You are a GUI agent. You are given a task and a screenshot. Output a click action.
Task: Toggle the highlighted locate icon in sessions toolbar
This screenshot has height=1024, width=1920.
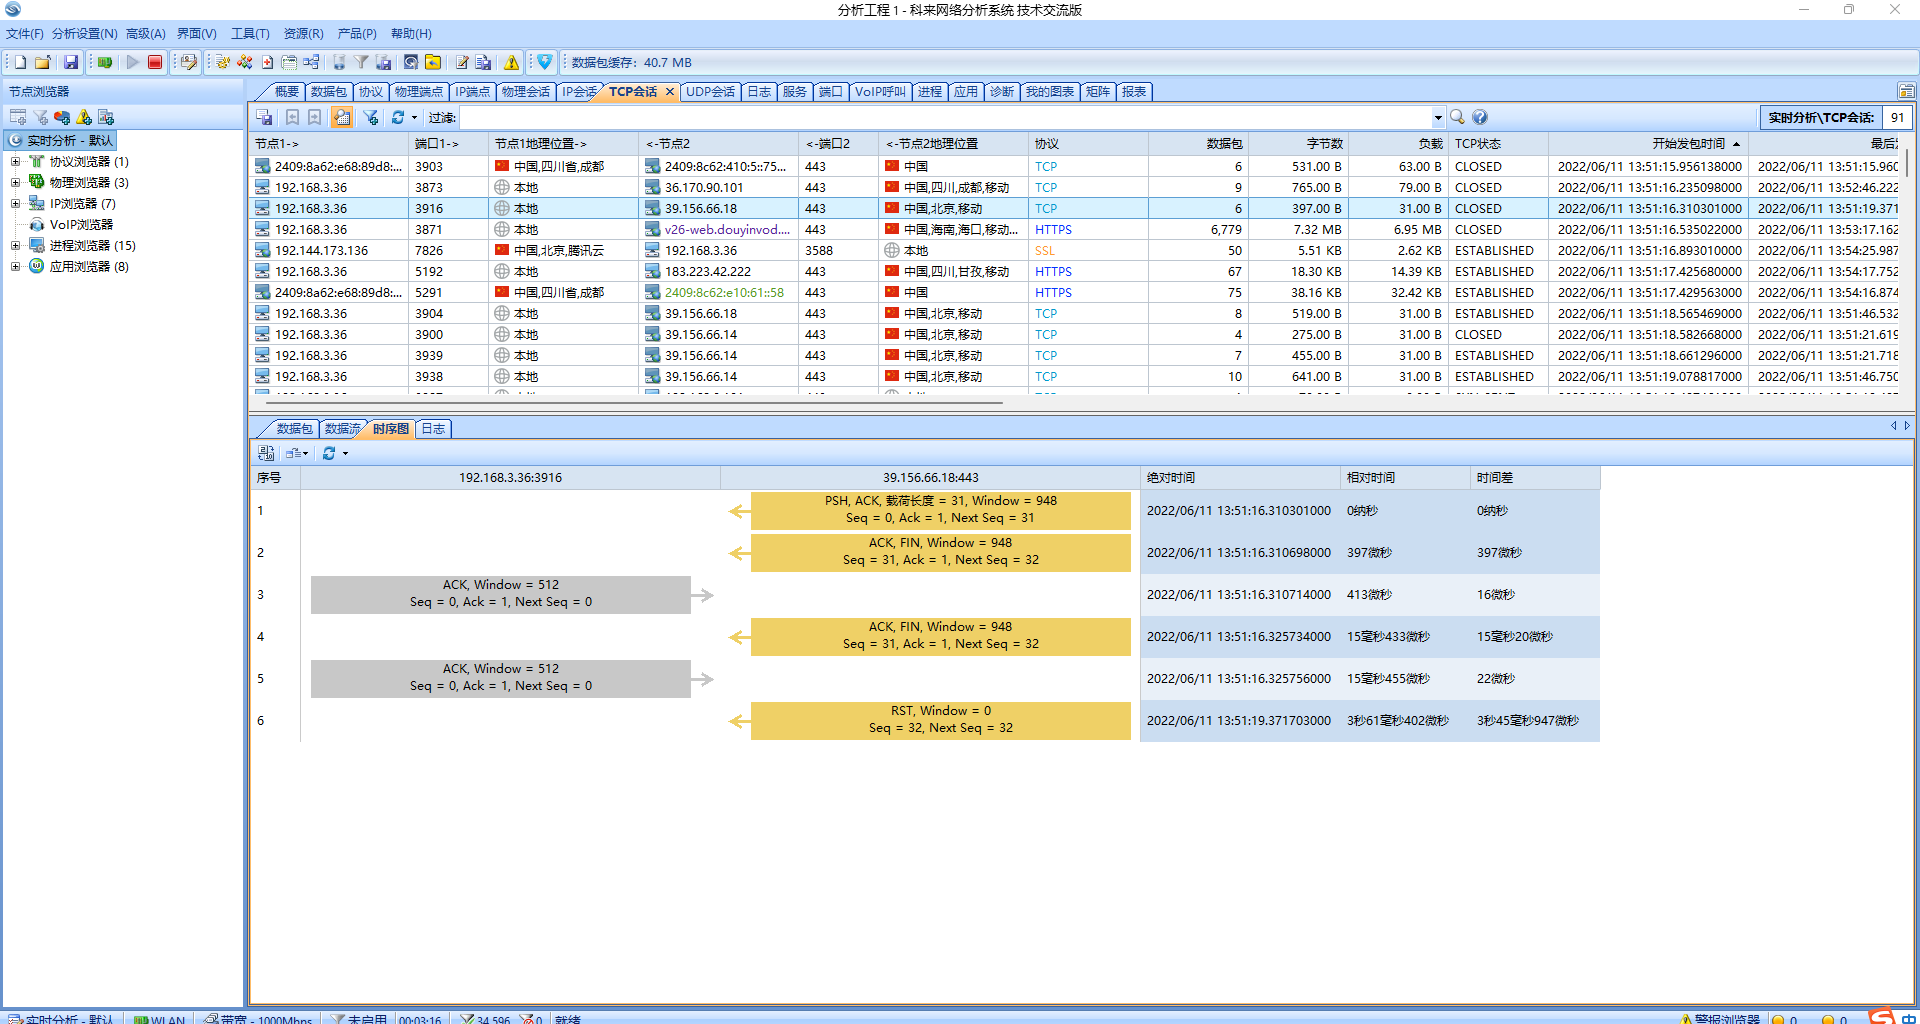point(342,117)
